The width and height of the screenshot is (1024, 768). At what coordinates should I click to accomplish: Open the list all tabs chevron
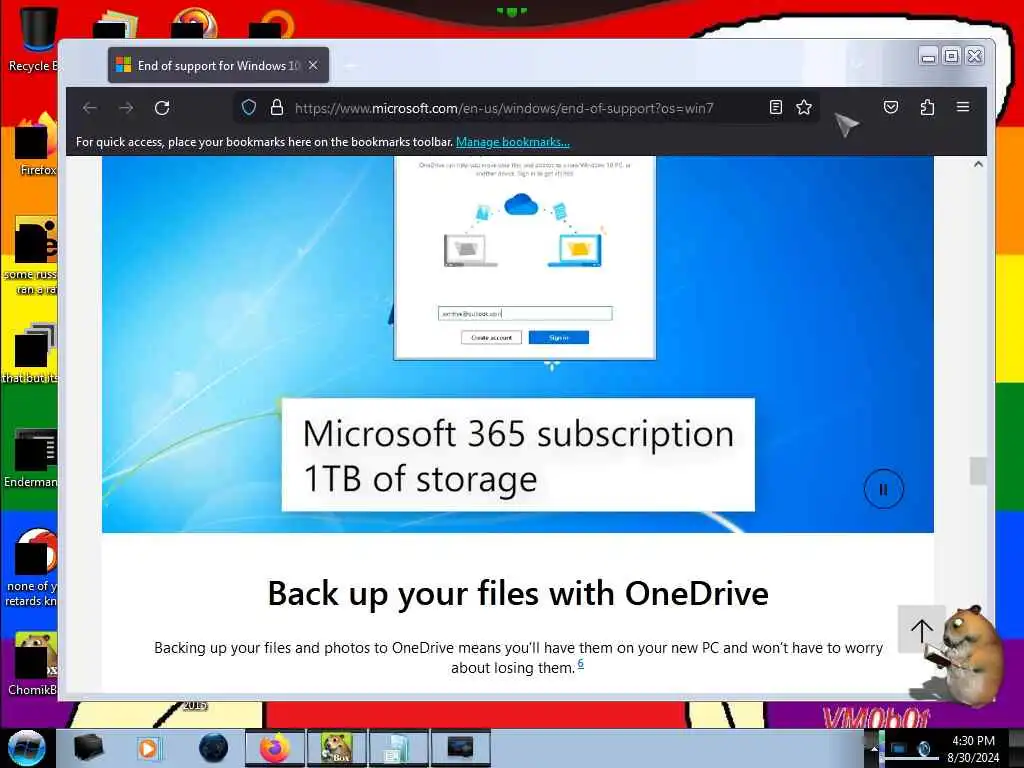tap(858, 64)
